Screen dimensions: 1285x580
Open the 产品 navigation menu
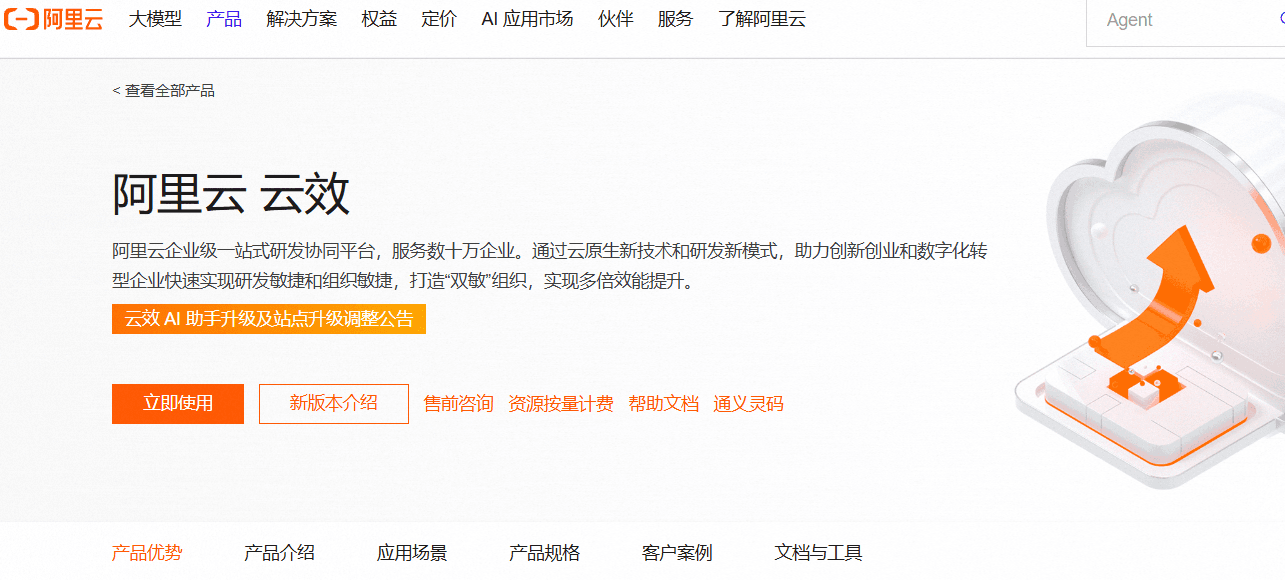224,19
